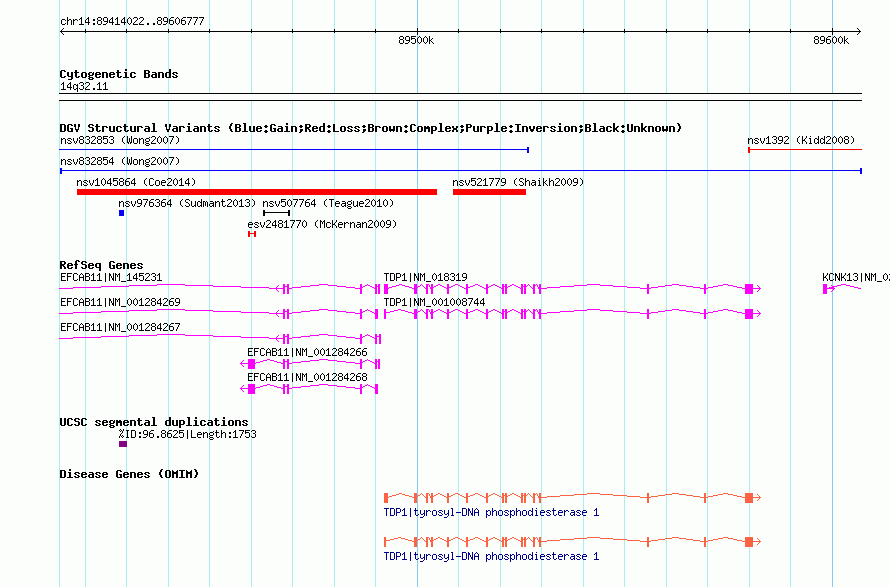Select the KCNK13 first exon glyph
Image resolution: width=890 pixels, height=587 pixels.
click(x=825, y=289)
